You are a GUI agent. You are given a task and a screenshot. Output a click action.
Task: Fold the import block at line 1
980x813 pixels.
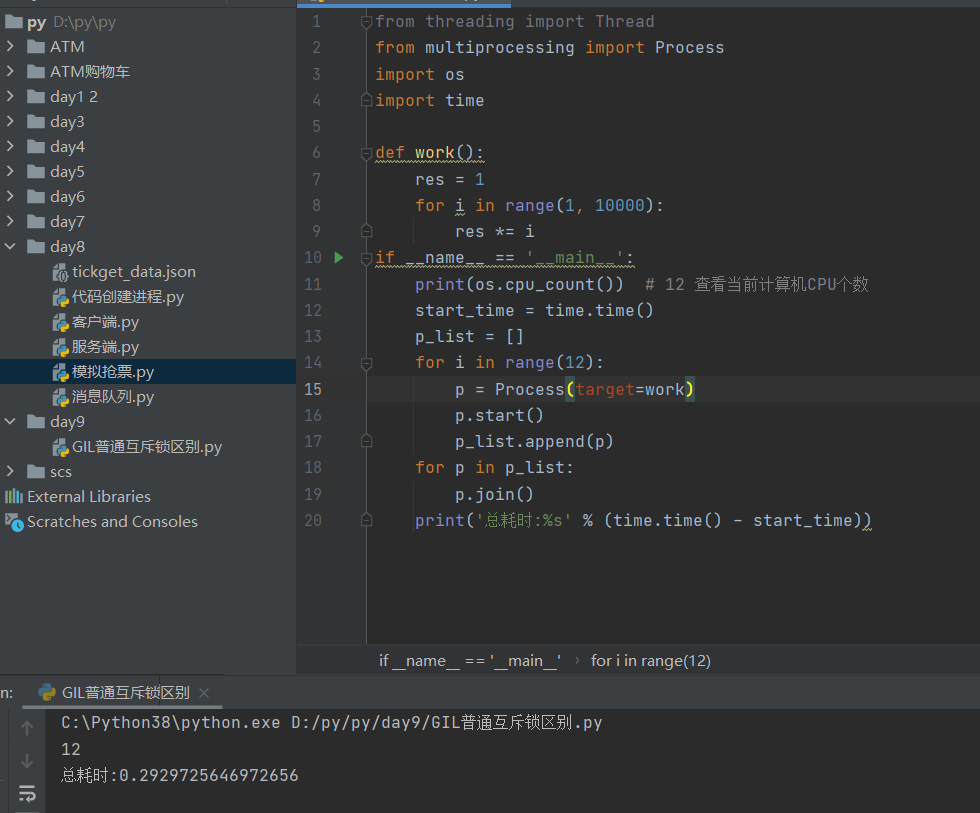click(x=367, y=22)
